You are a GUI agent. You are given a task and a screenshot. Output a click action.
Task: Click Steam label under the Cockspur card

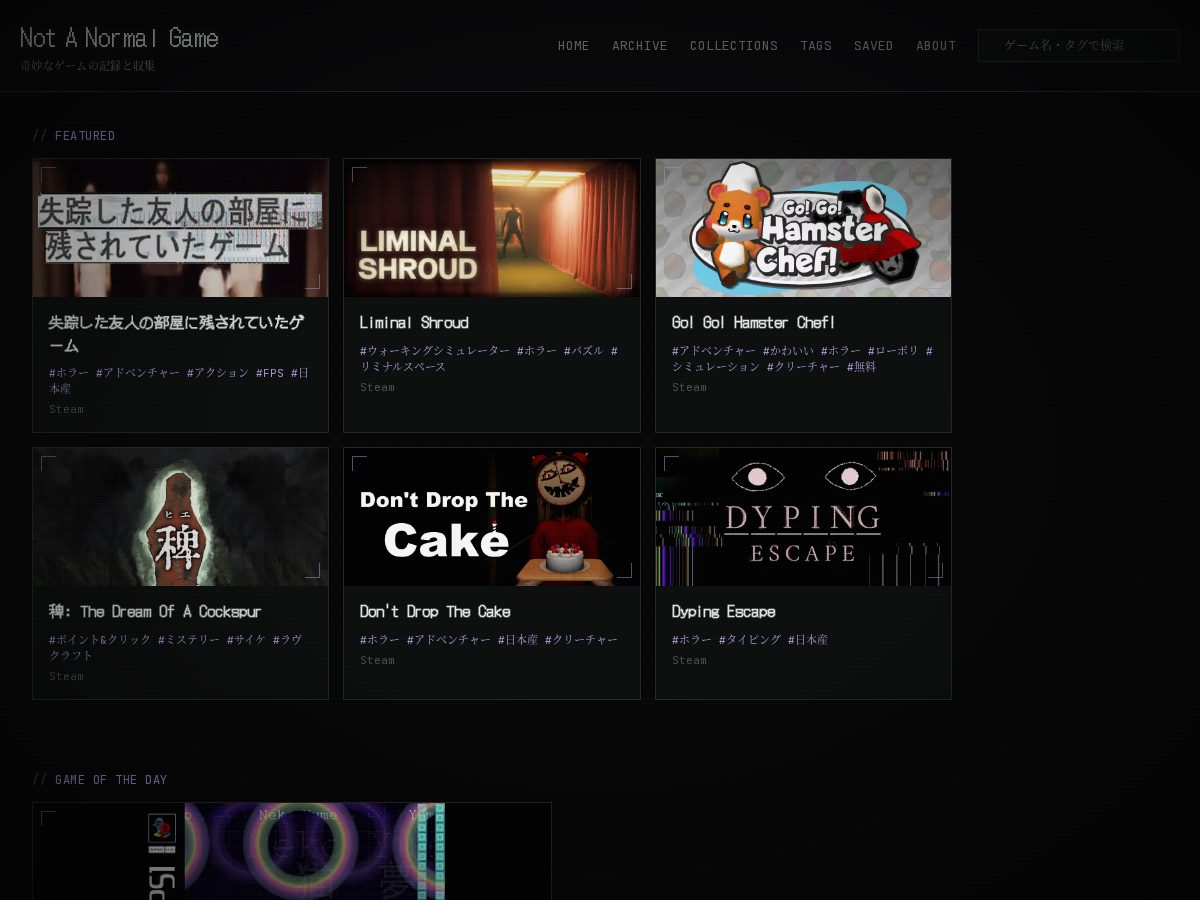click(x=66, y=677)
